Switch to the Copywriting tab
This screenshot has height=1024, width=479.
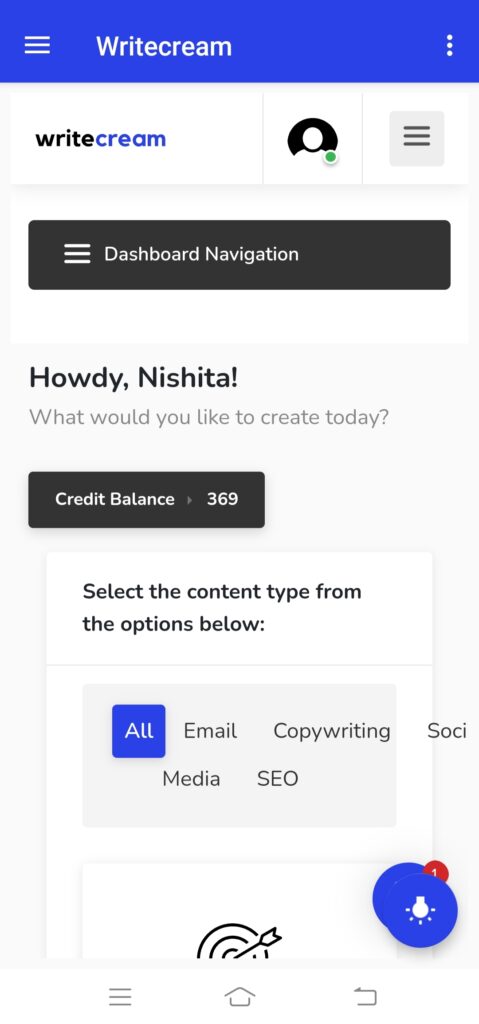331,731
